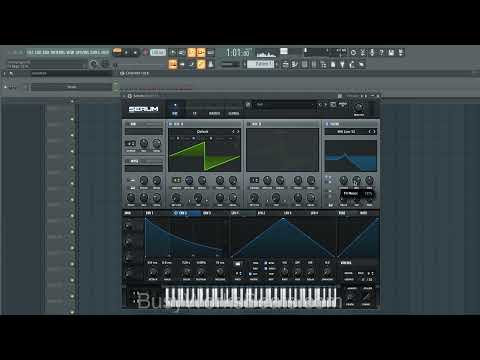This screenshot has width=480, height=360.
Task: Select the LFO 1 tab
Action: 235,213
